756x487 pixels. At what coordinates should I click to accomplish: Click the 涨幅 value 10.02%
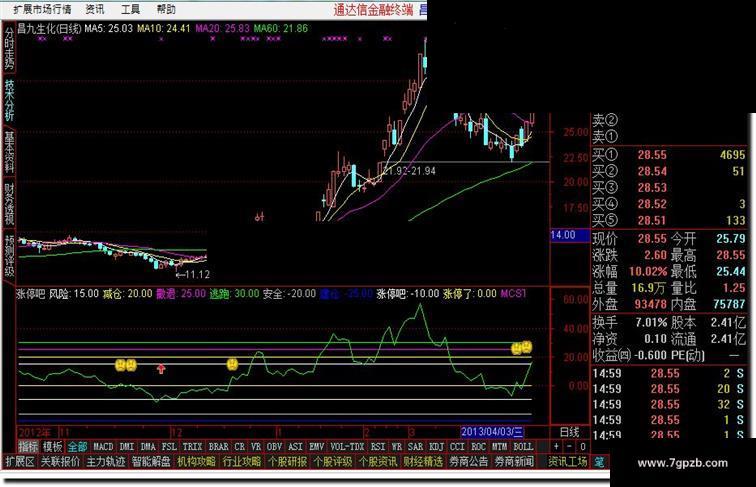coord(648,271)
